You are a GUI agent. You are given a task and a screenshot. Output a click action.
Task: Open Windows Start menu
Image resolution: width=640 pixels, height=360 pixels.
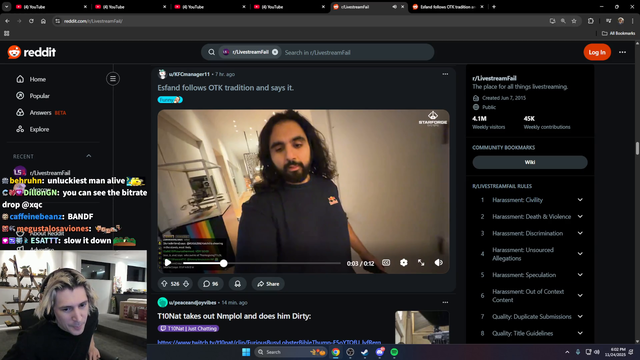(x=246, y=352)
